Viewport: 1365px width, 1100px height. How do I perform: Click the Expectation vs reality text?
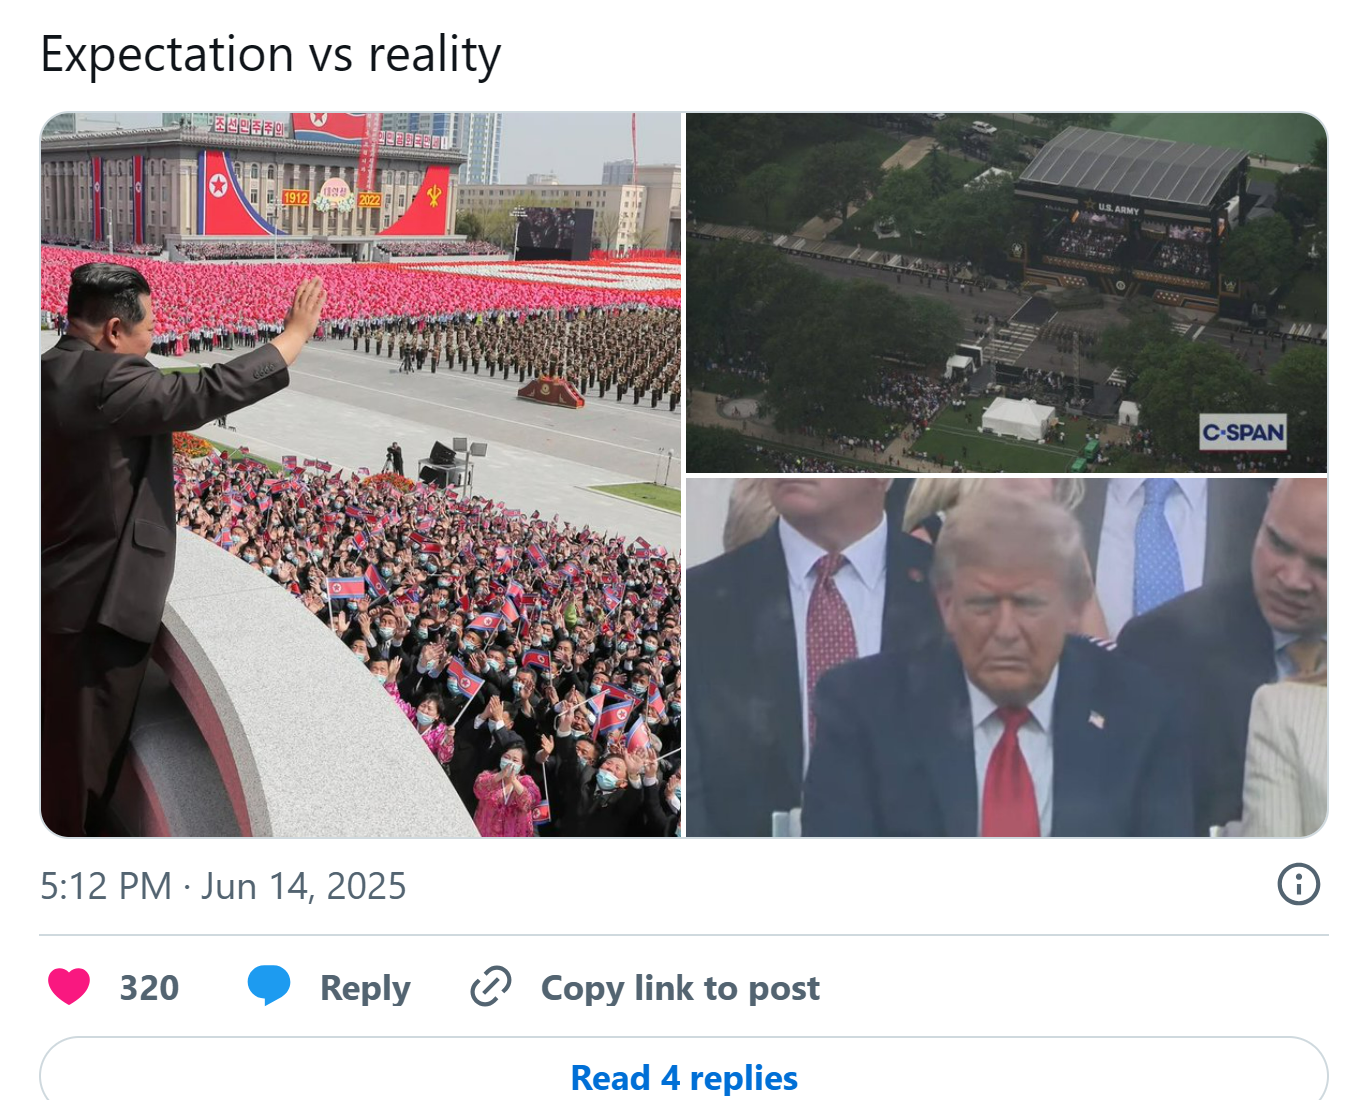tap(270, 54)
